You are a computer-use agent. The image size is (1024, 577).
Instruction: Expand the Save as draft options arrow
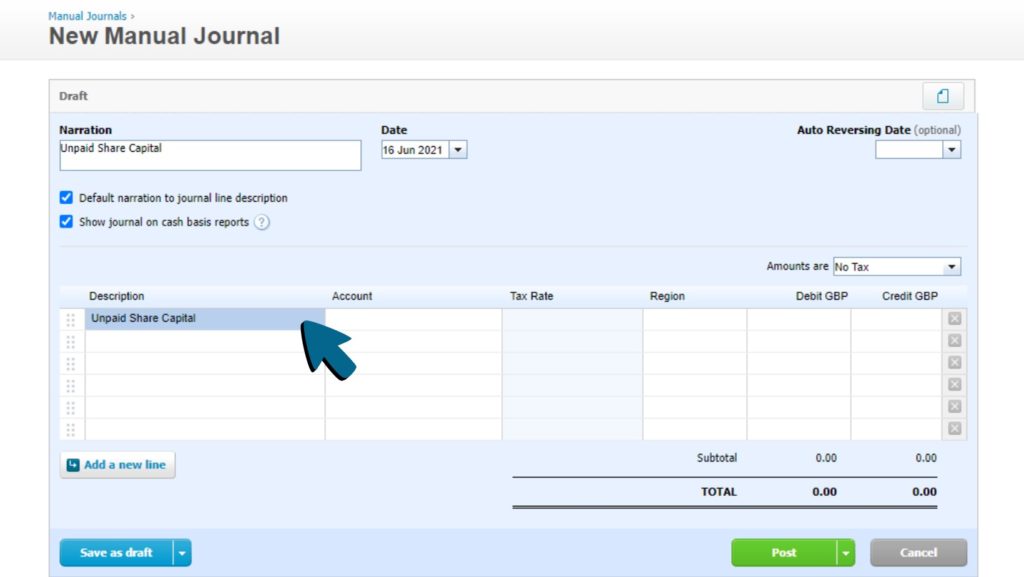click(182, 553)
